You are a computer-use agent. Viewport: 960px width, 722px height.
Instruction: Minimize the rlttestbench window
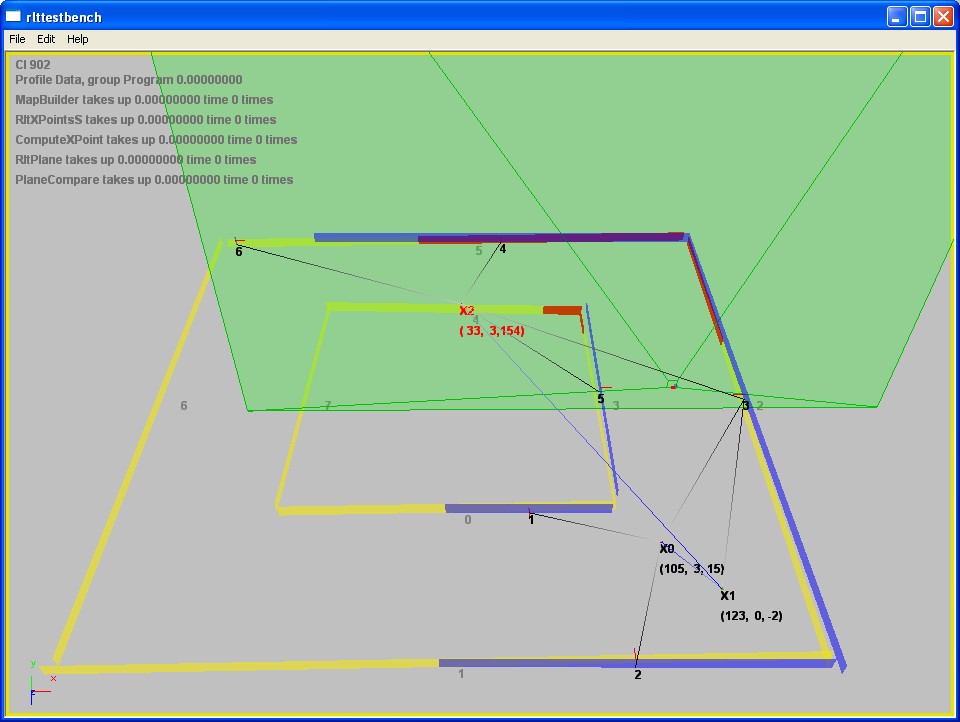[897, 16]
